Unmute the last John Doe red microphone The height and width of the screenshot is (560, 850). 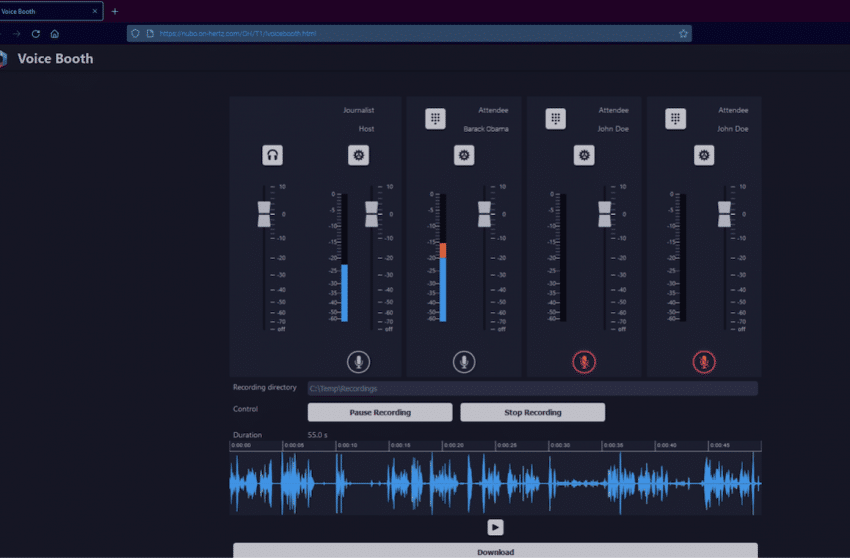(x=704, y=362)
